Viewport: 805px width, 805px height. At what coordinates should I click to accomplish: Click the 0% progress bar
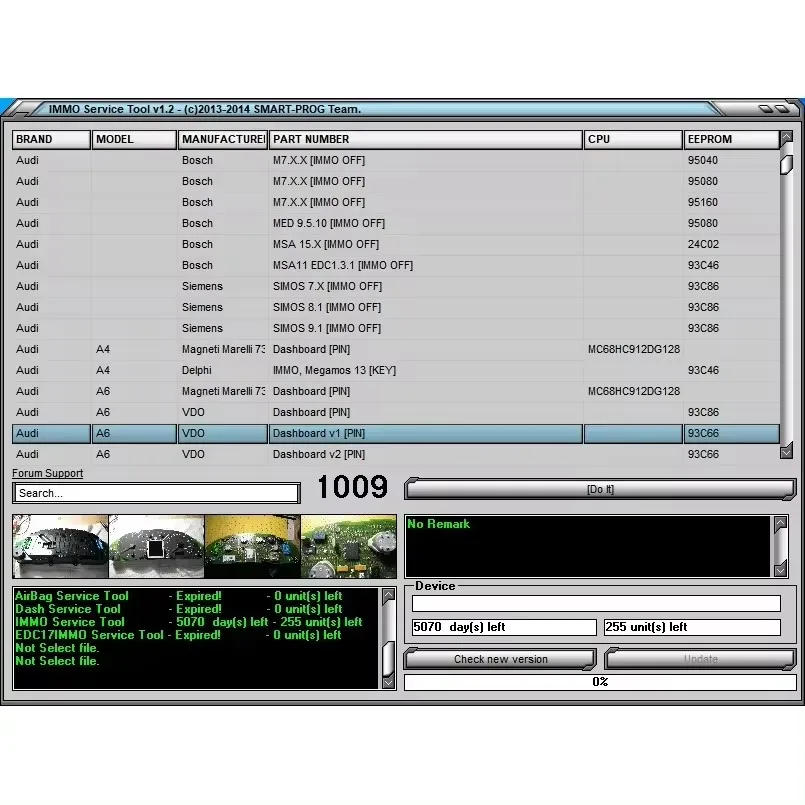[599, 681]
